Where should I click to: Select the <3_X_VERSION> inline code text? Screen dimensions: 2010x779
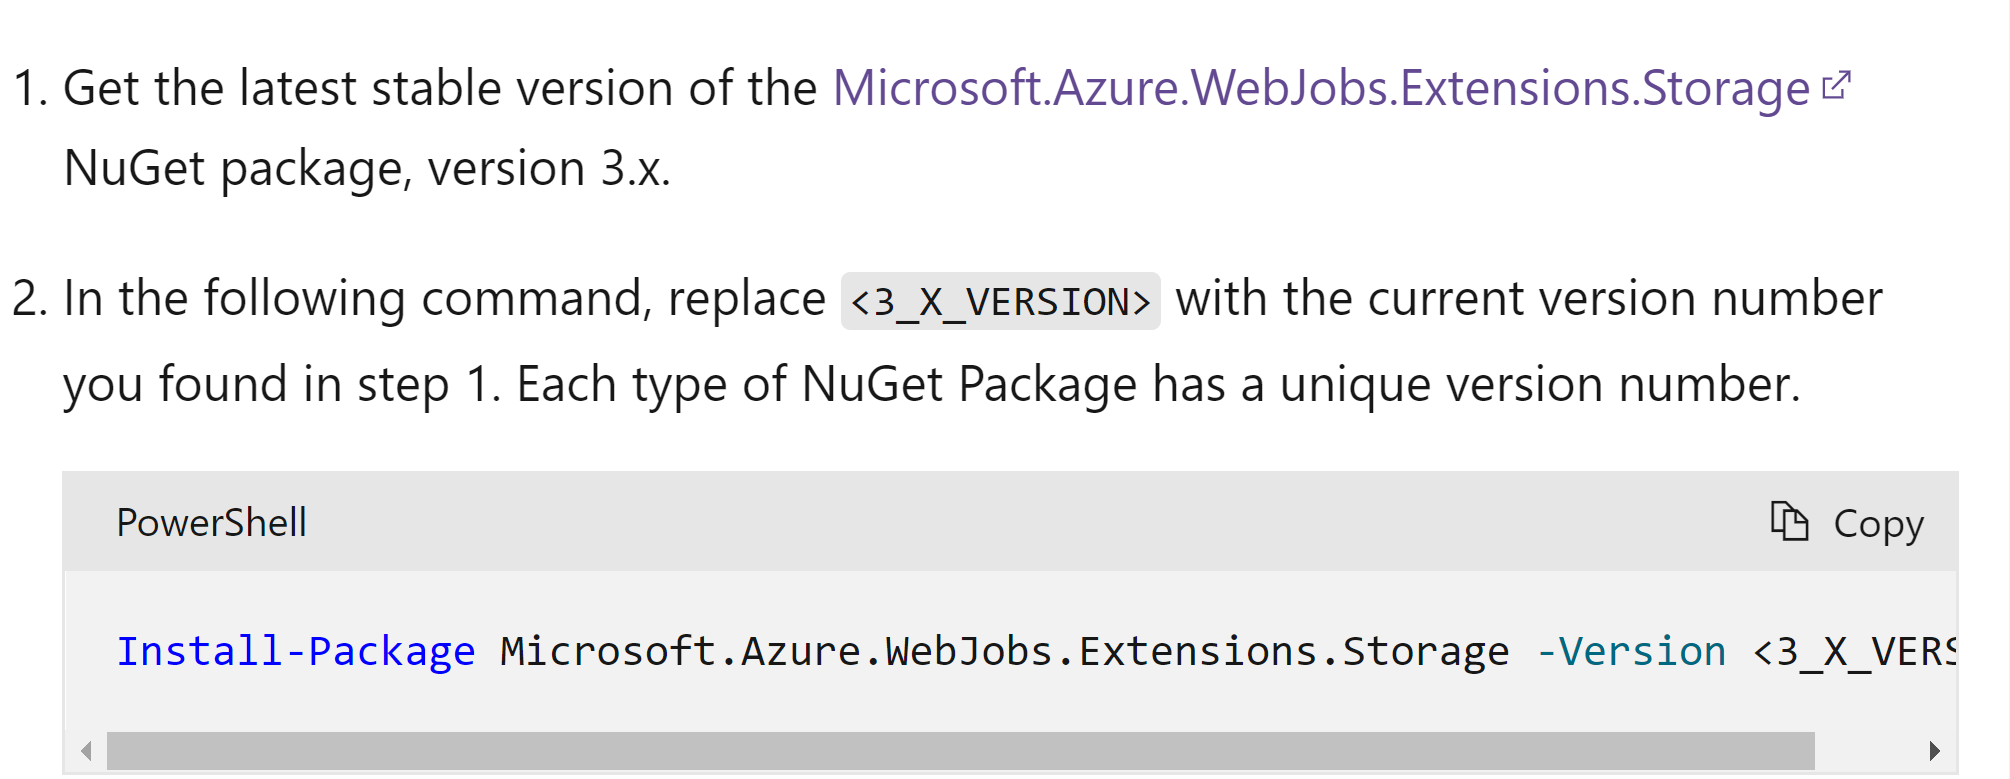click(1000, 298)
